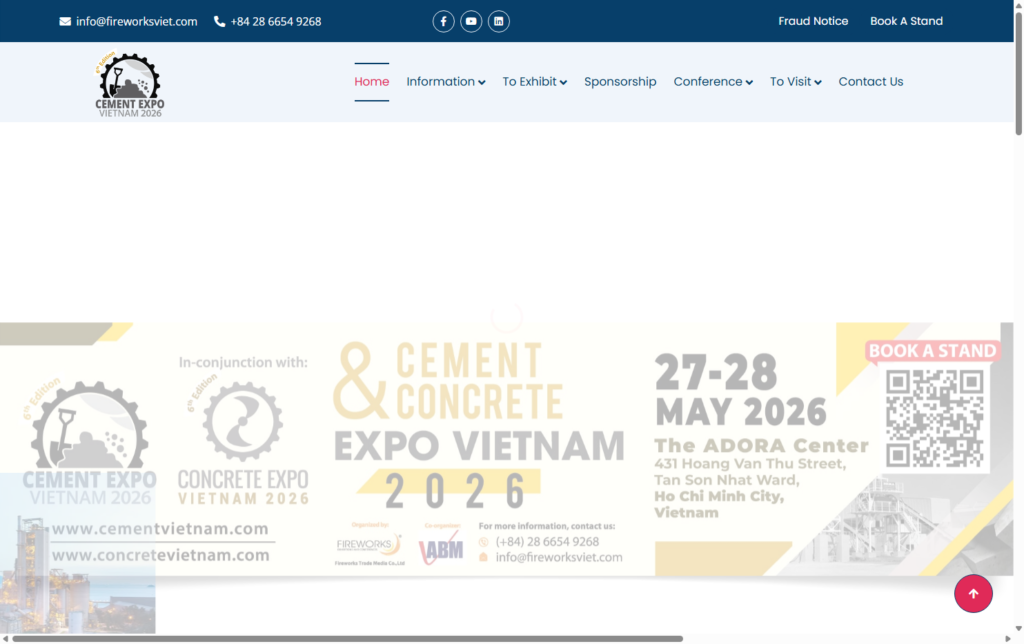Select Contact Us in the navigation
This screenshot has height=644, width=1024.
click(x=870, y=82)
